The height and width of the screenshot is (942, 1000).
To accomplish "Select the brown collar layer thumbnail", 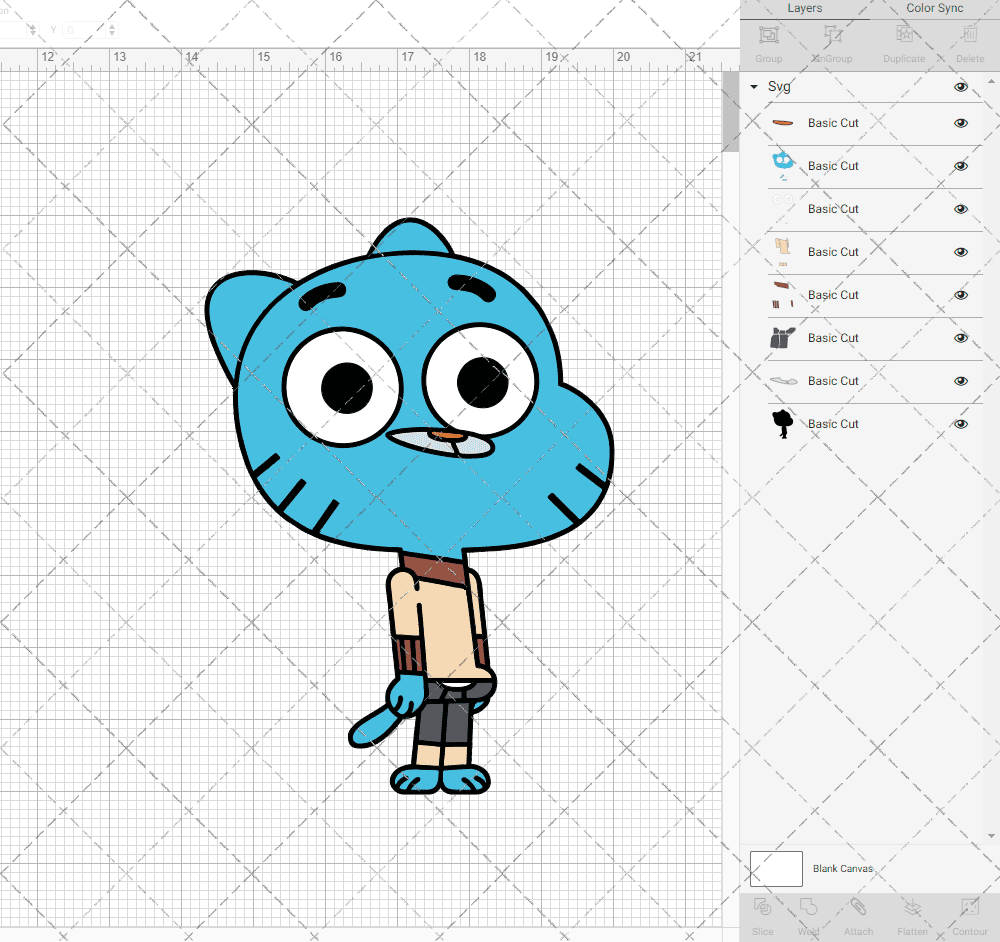I will [x=783, y=295].
